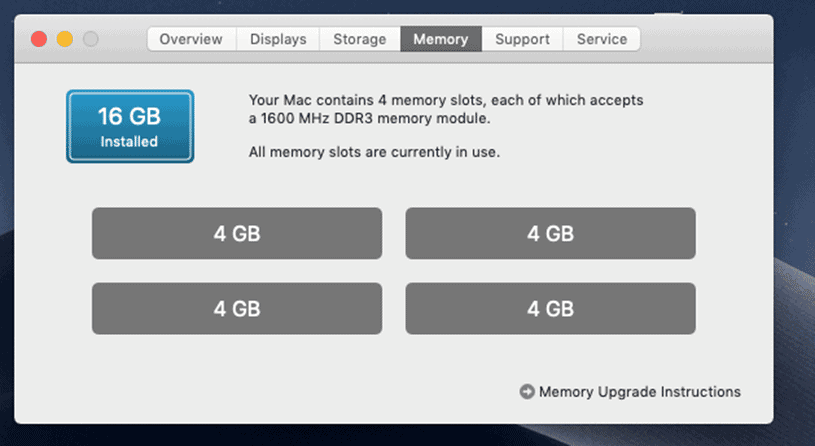Minimize the window with the yellow button
This screenshot has height=446, width=815.
65,39
